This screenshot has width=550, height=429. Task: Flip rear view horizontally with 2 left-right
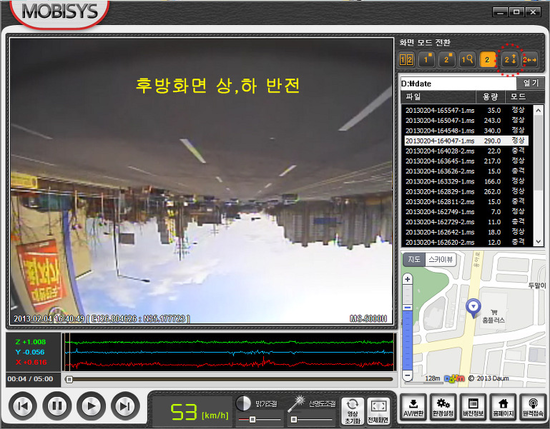tap(530, 60)
